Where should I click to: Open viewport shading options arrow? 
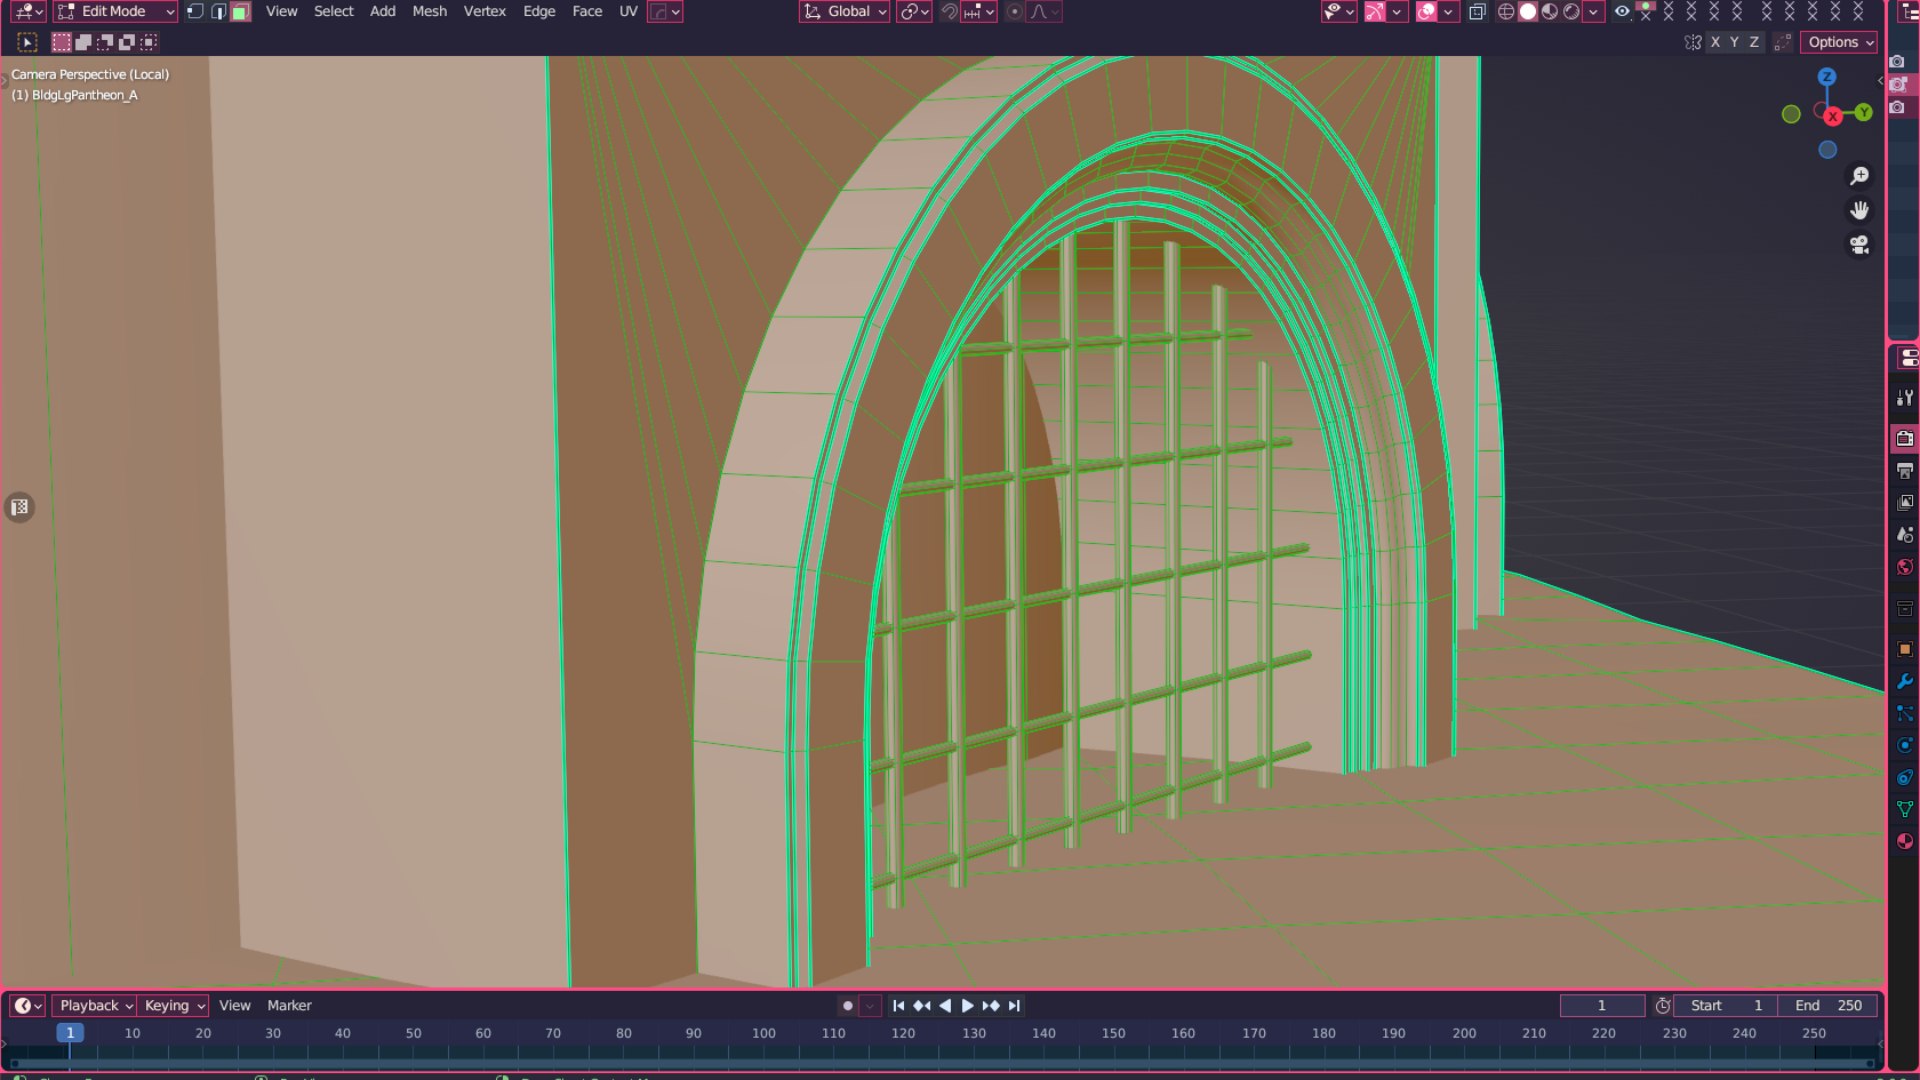pyautogui.click(x=1593, y=11)
